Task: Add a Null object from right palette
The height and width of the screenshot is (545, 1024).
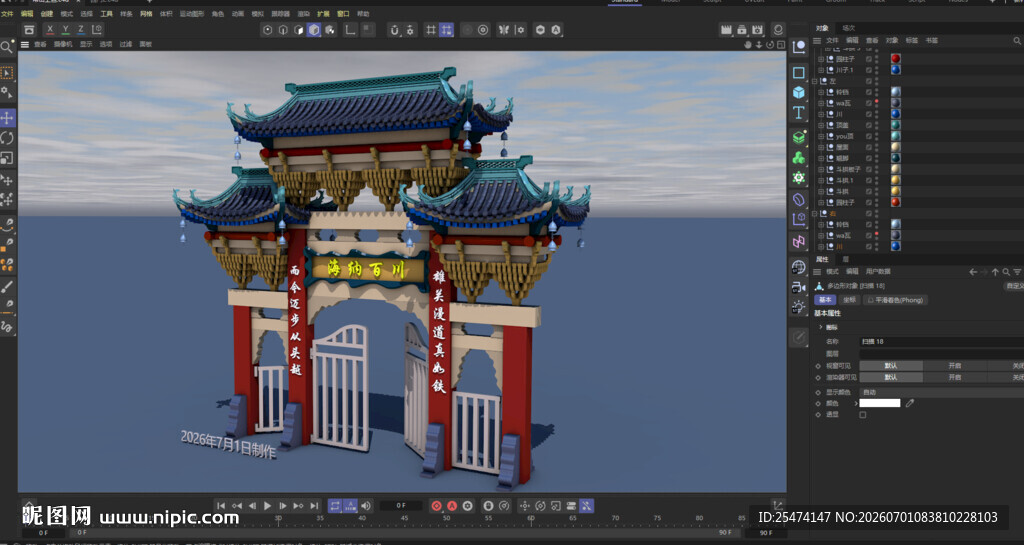Action: tap(798, 47)
